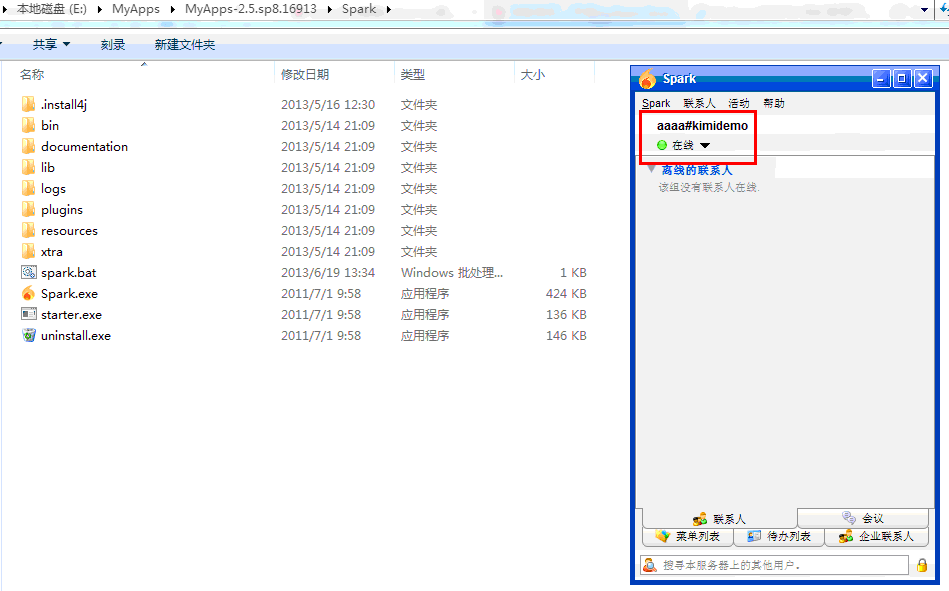This screenshot has width=949, height=591.
Task: Minimize the Spark window
Action: [x=881, y=79]
